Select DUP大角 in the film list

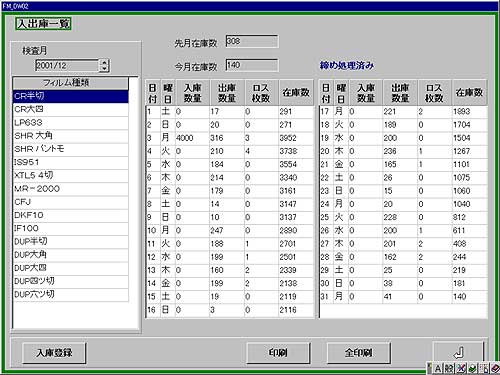point(70,255)
